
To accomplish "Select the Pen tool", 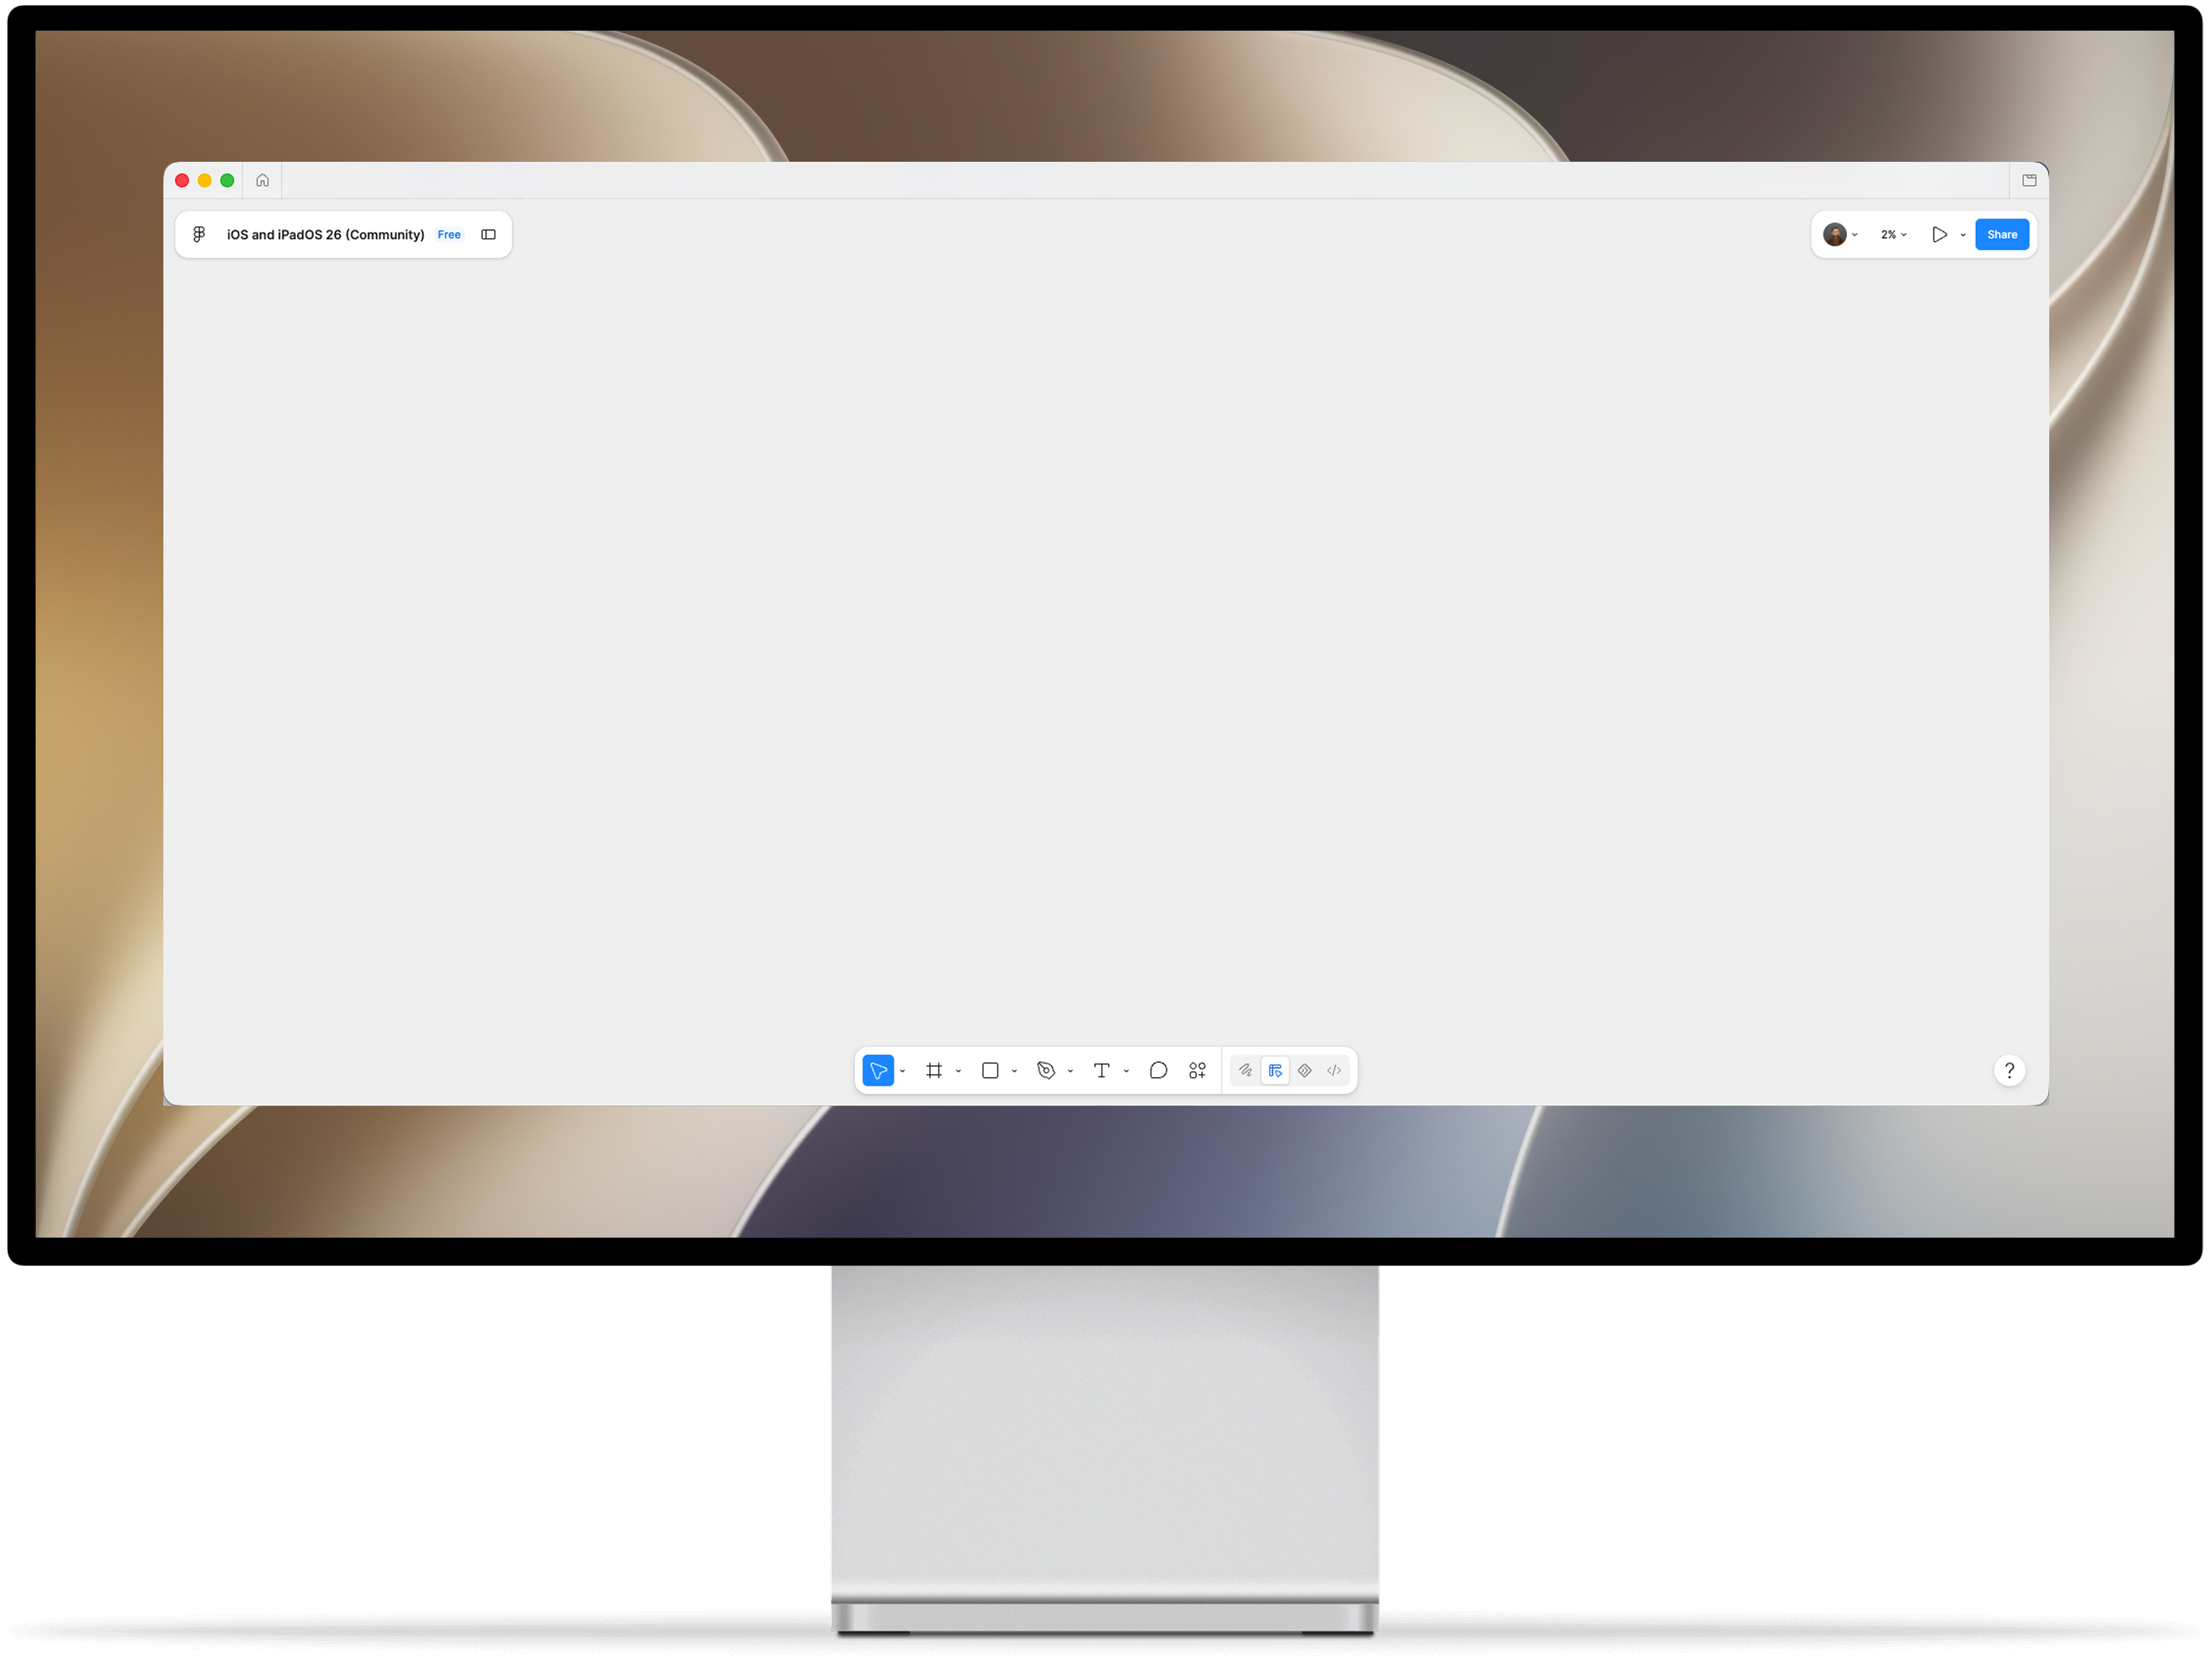I will [1046, 1071].
